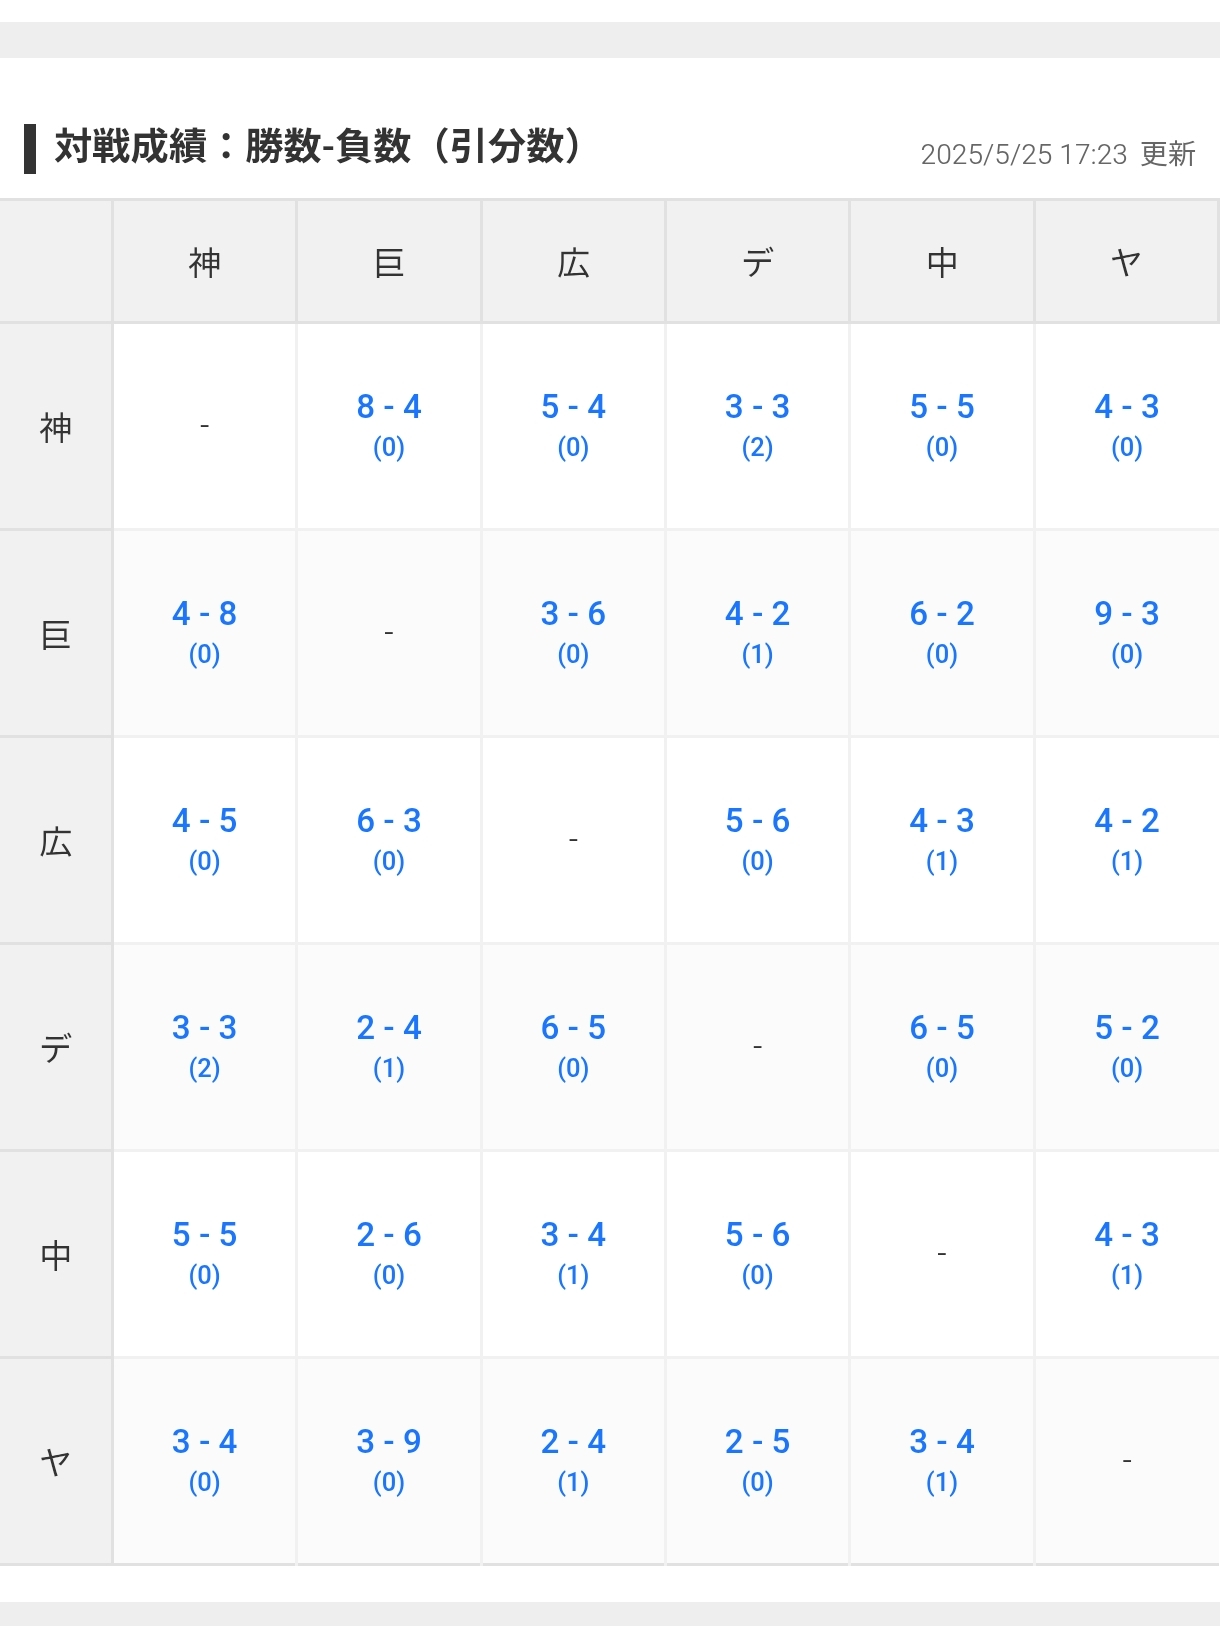Open the 2 - 6 record in the 中 row
The image size is (1220, 1626).
point(388,1235)
